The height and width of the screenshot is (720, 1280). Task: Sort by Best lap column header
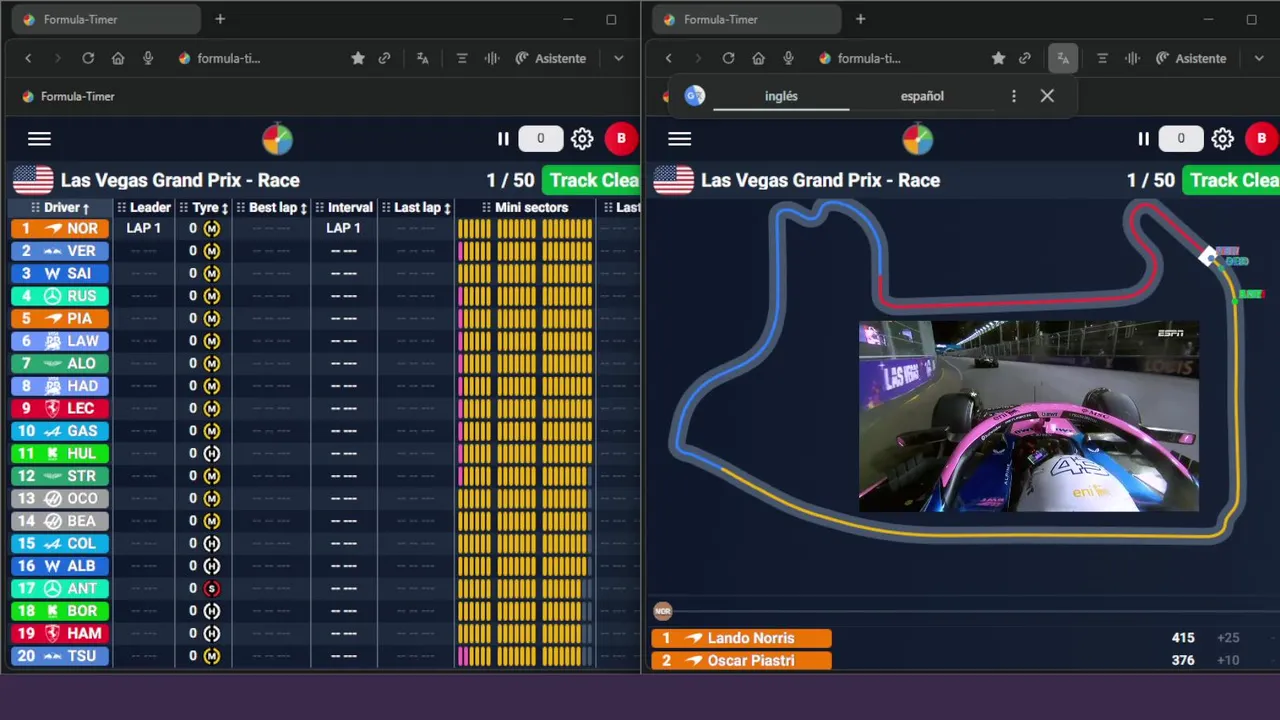click(x=272, y=207)
